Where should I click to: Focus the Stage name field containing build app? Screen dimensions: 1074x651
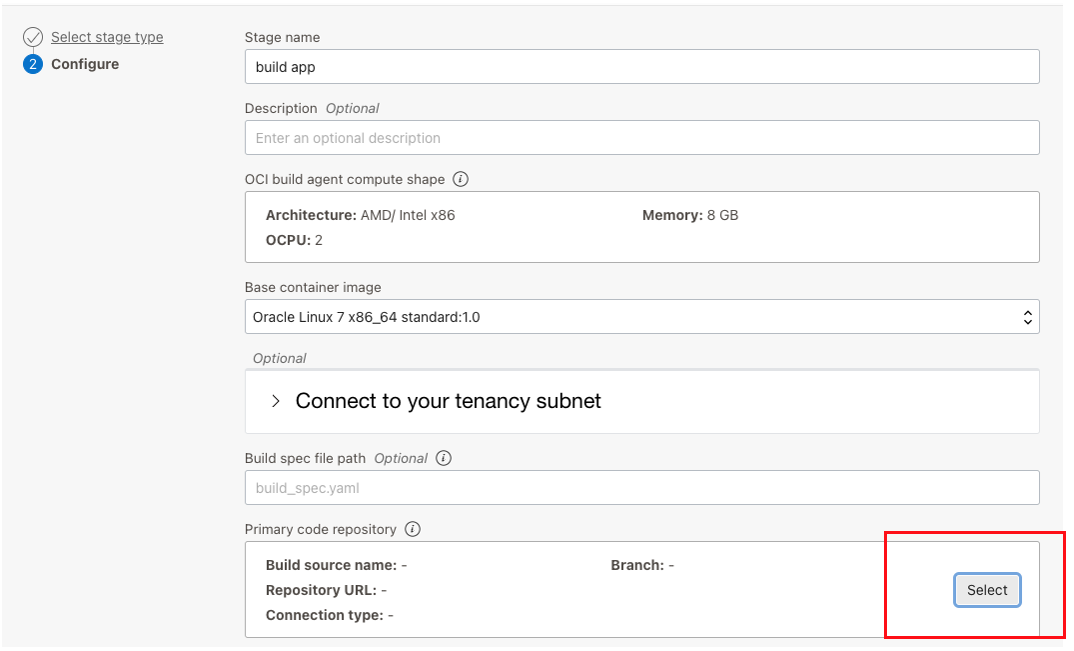coord(640,67)
